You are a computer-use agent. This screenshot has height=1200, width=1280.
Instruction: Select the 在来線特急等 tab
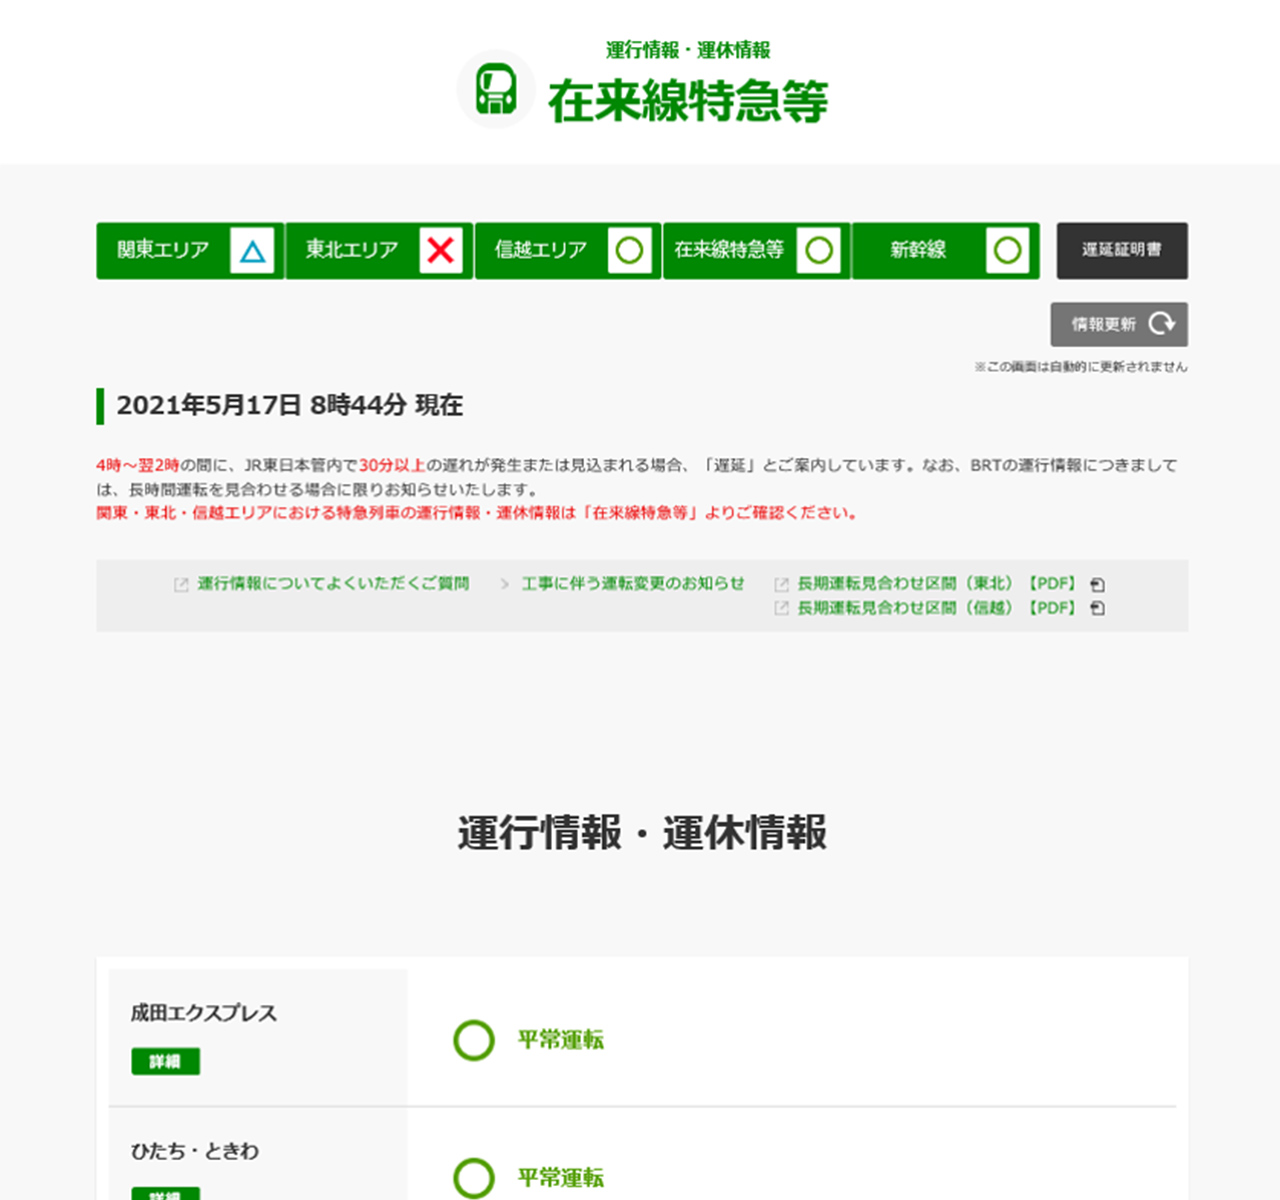click(757, 251)
